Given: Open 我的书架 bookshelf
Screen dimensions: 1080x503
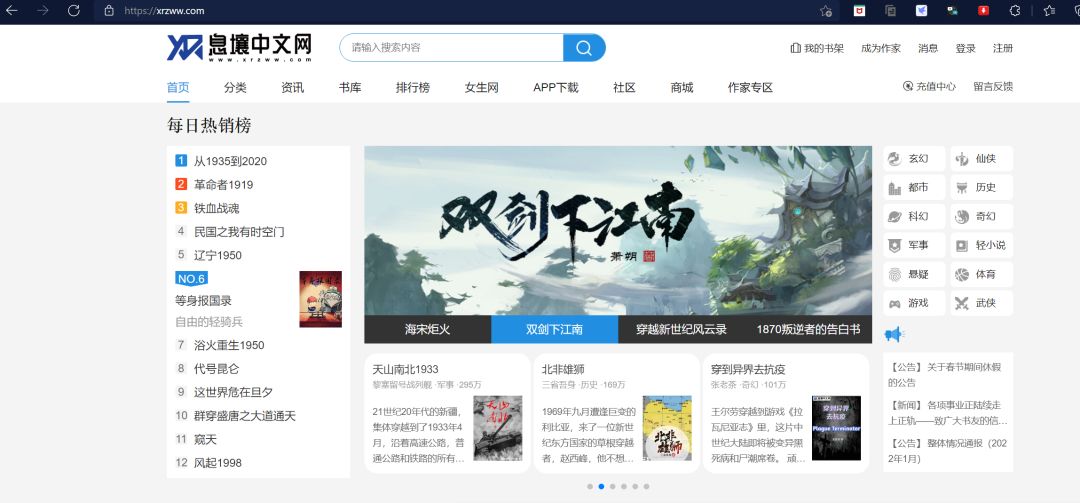Looking at the screenshot, I should tap(817, 48).
